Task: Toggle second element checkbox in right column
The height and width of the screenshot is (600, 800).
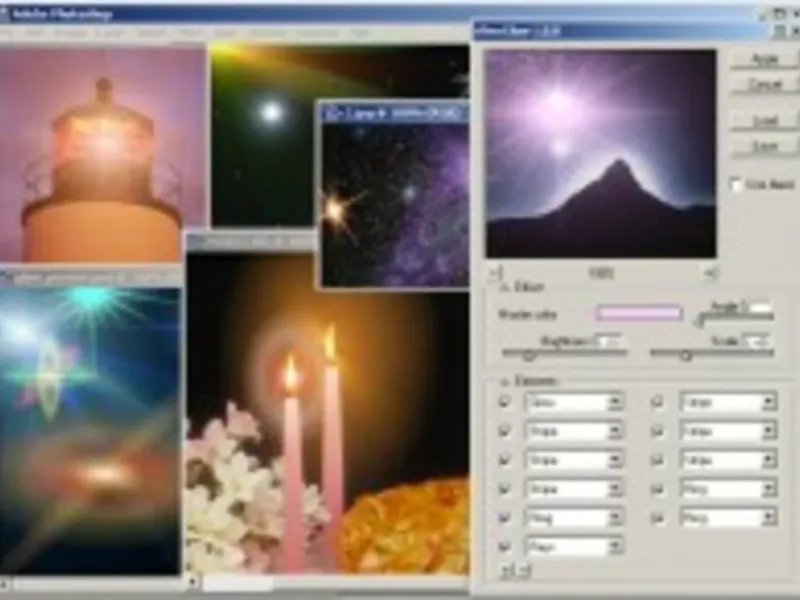Action: coord(658,431)
